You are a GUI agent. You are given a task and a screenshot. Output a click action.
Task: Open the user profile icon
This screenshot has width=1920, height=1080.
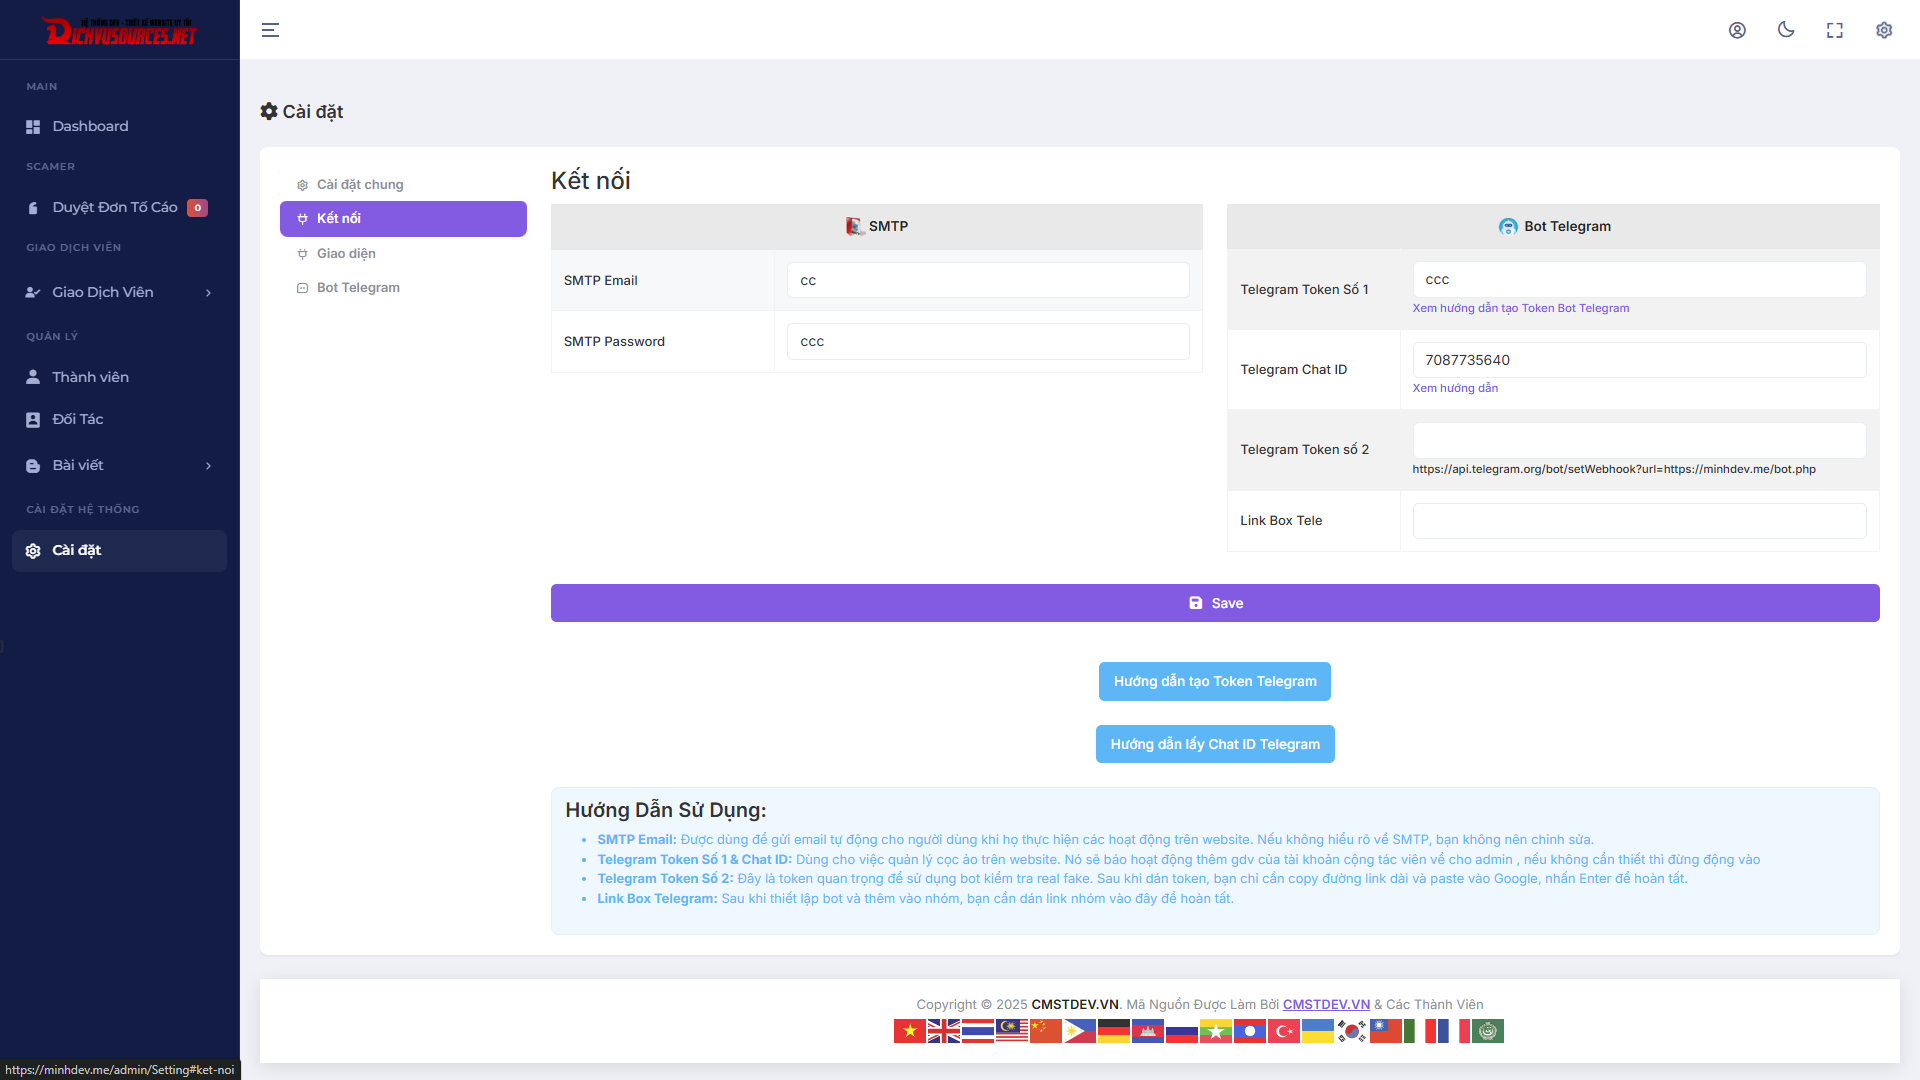pyautogui.click(x=1737, y=30)
